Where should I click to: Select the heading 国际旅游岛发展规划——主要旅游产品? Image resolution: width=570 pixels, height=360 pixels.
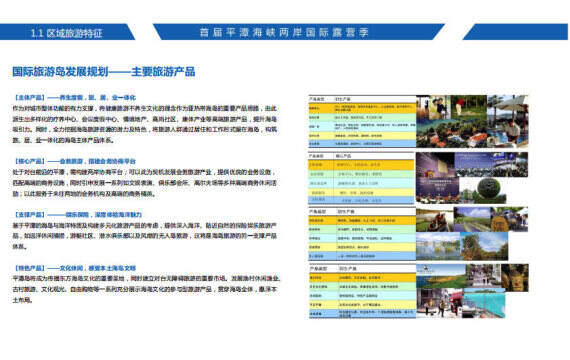(x=104, y=71)
